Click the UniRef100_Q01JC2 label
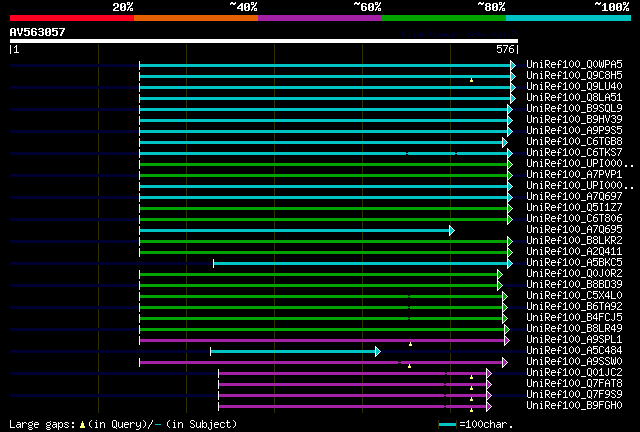640x432 pixels. (x=574, y=373)
